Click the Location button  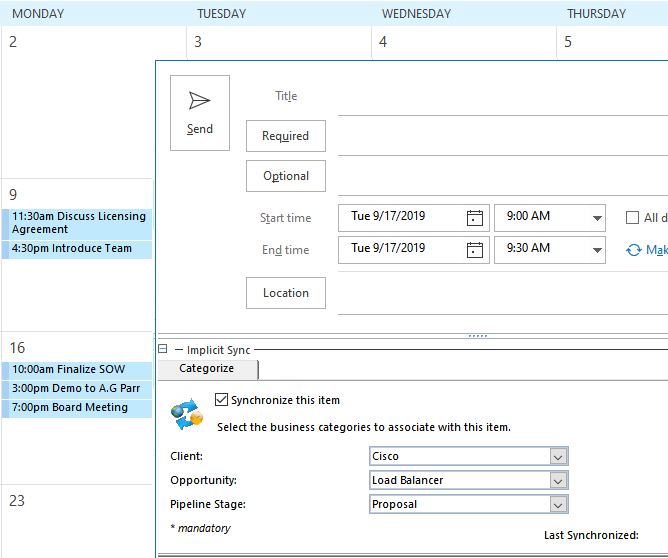tap(286, 293)
